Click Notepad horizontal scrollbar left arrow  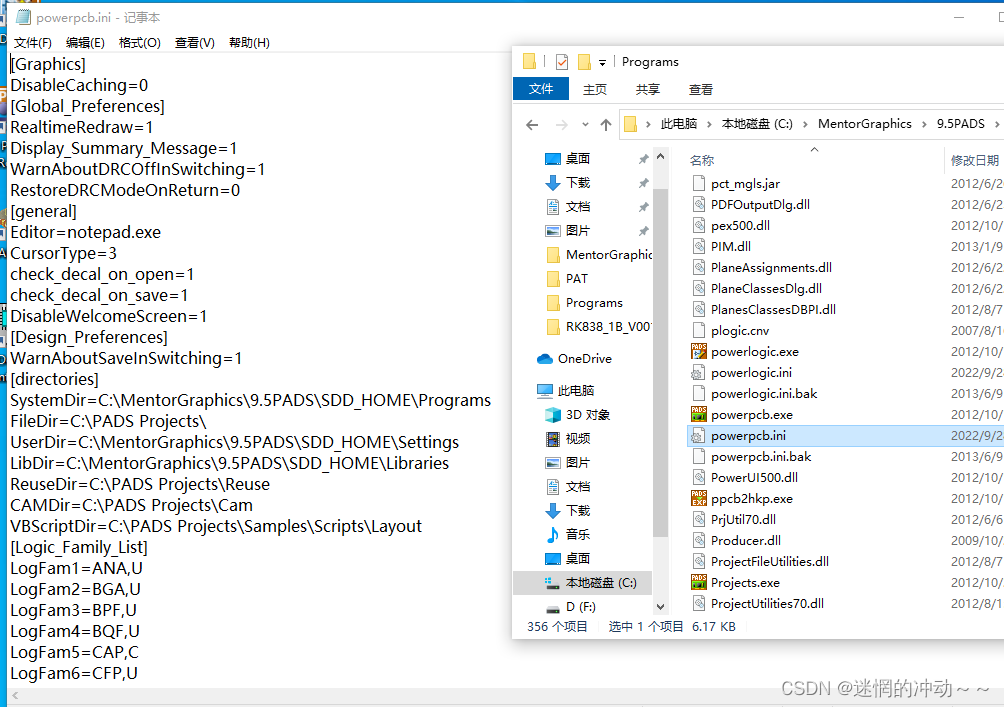click(15, 695)
